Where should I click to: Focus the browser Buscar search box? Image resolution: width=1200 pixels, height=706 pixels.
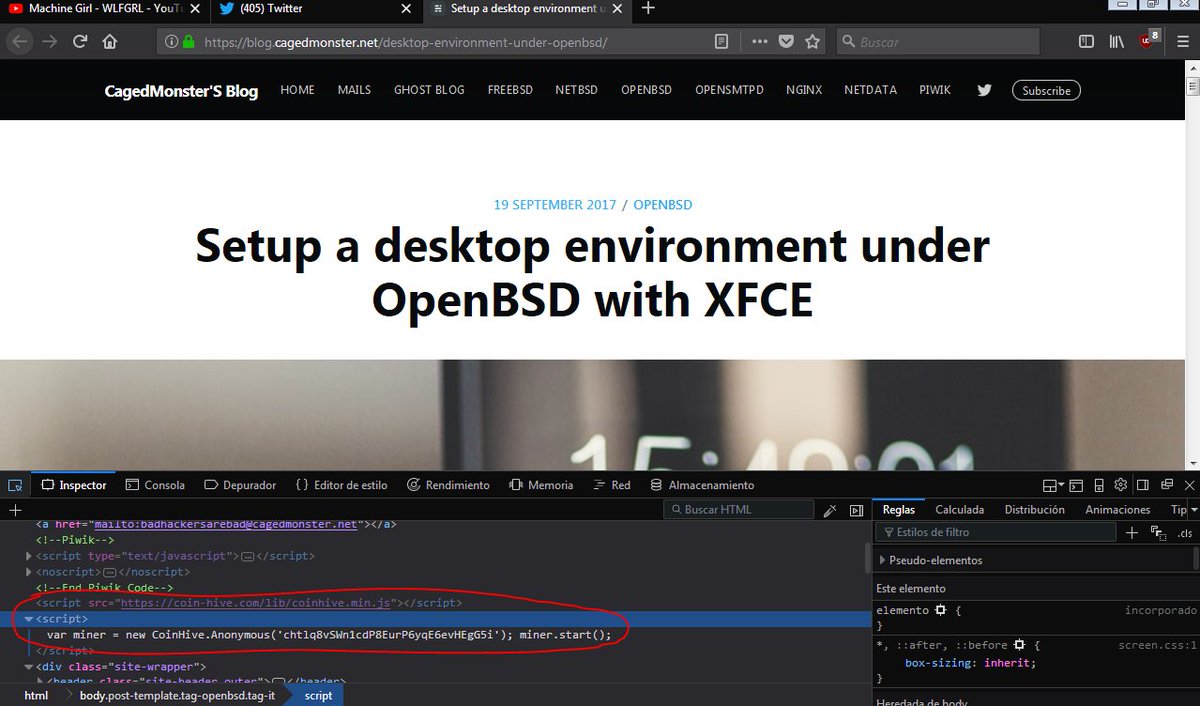[937, 42]
